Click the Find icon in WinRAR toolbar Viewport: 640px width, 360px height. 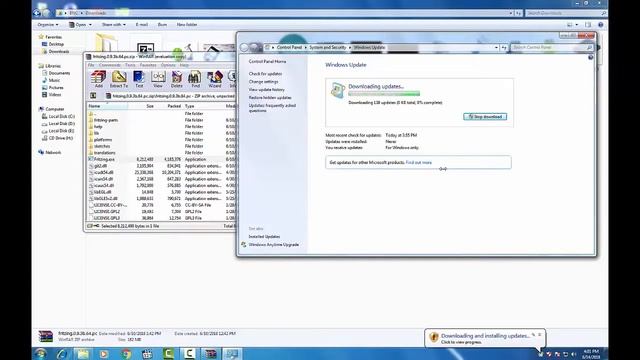pyautogui.click(x=195, y=79)
